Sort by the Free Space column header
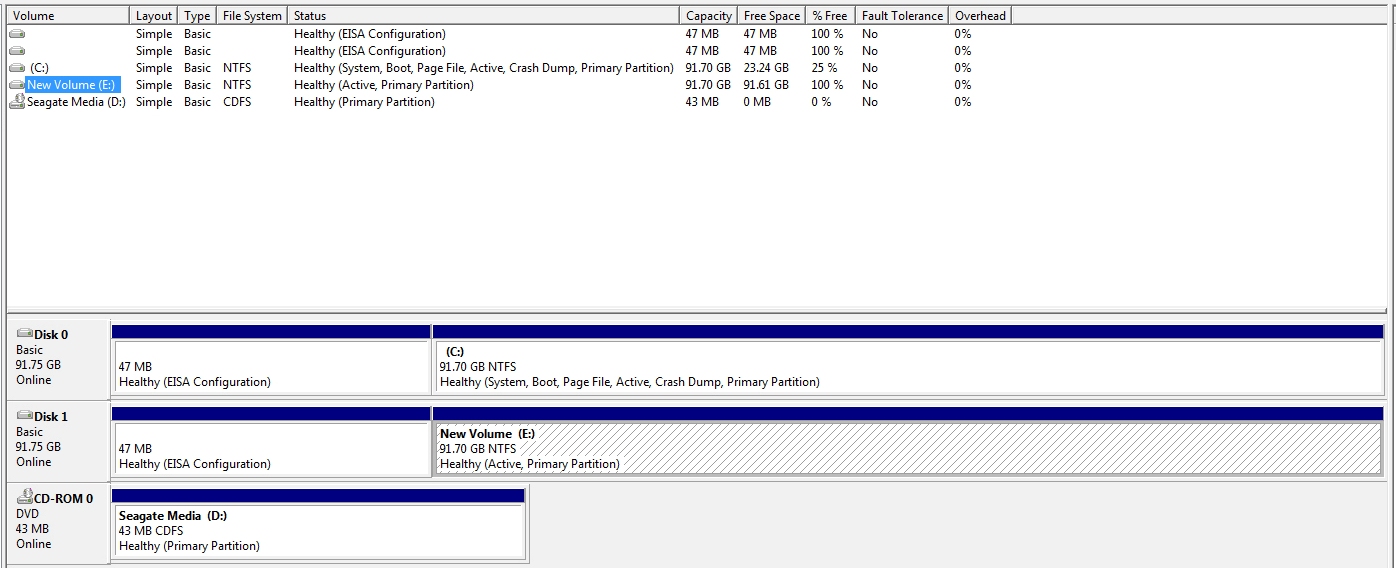 [x=772, y=16]
